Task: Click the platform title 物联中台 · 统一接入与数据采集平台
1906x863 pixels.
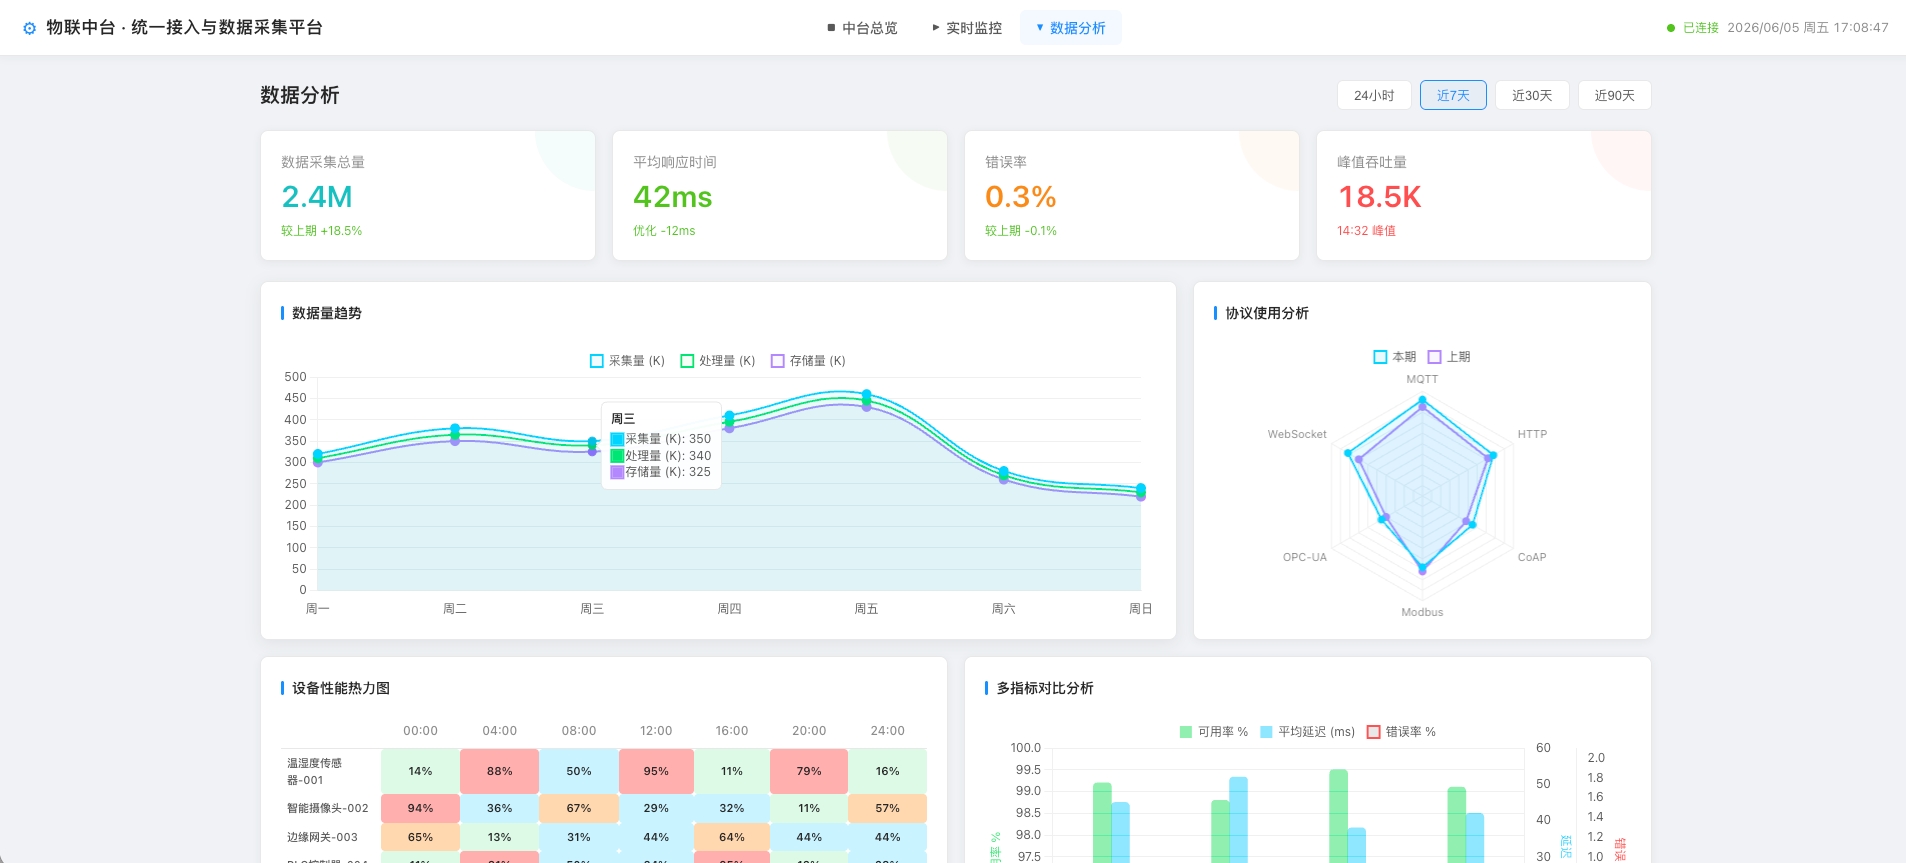Action: (184, 28)
